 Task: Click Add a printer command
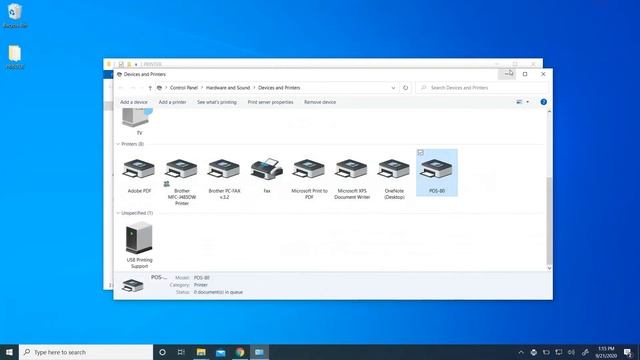(x=172, y=102)
